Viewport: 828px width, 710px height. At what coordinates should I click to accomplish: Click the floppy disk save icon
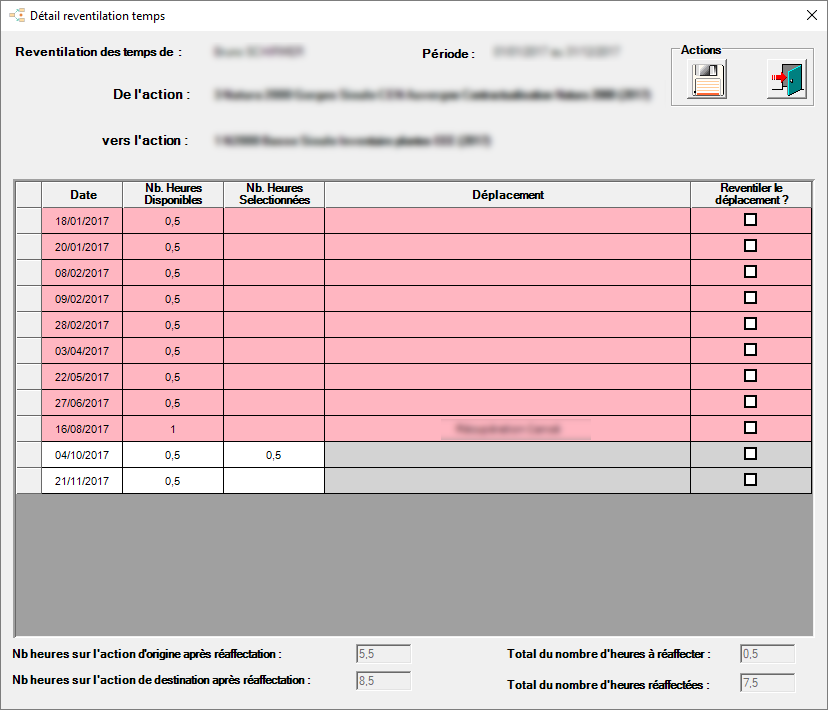point(707,80)
